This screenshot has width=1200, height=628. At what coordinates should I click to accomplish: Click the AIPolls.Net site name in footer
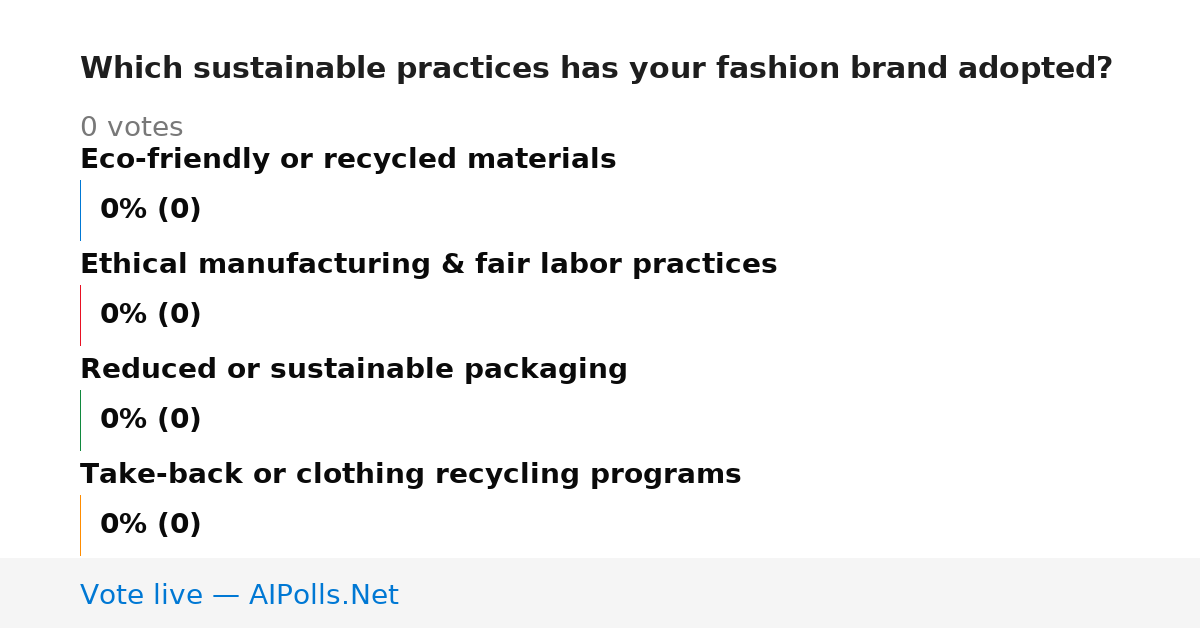pos(324,595)
